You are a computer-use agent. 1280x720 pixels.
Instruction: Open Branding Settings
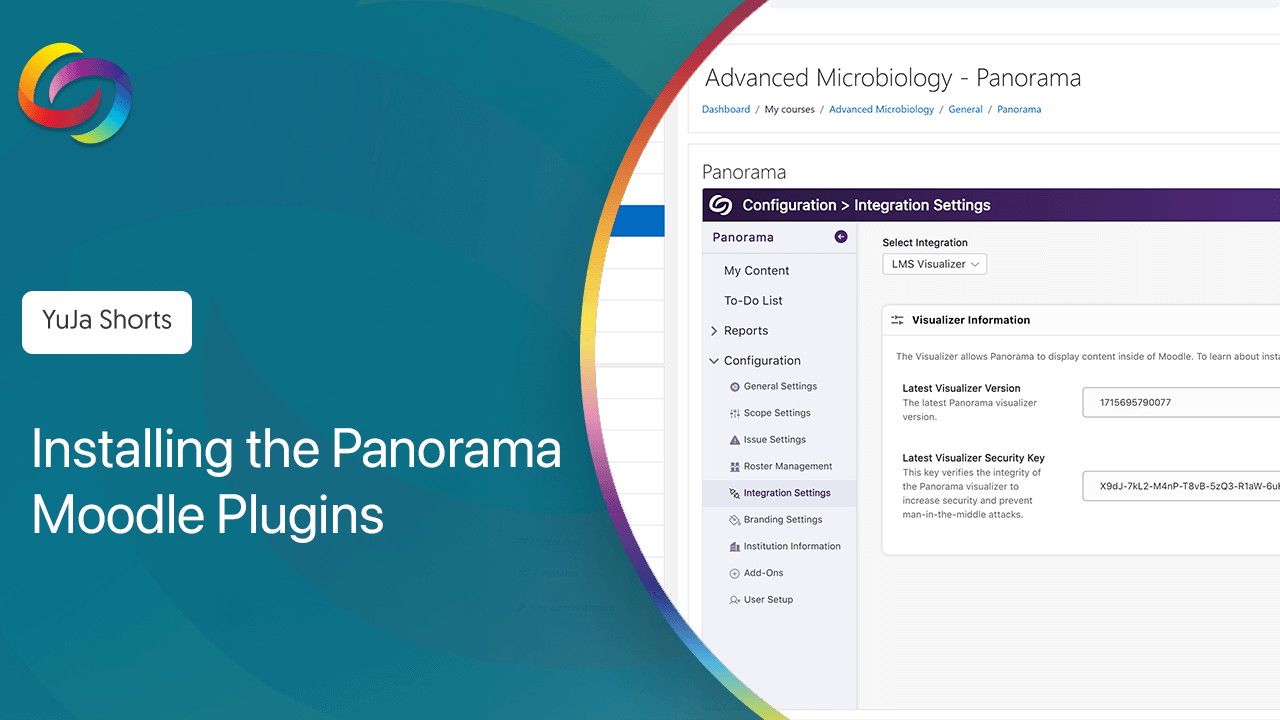(x=783, y=520)
